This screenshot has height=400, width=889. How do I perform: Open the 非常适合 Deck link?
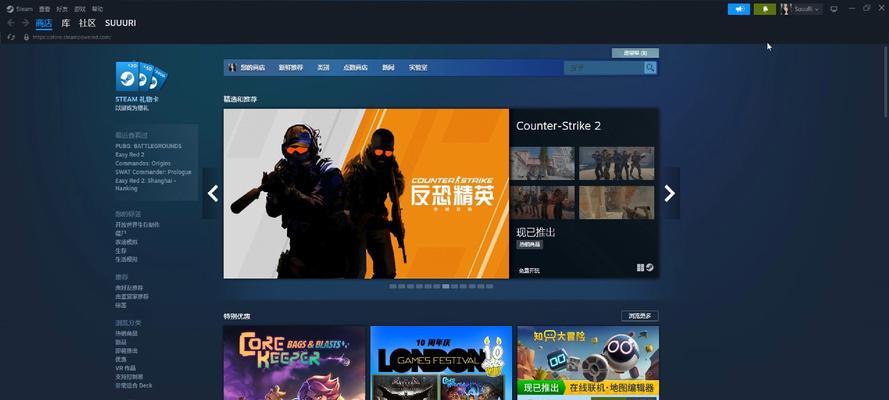[x=134, y=385]
